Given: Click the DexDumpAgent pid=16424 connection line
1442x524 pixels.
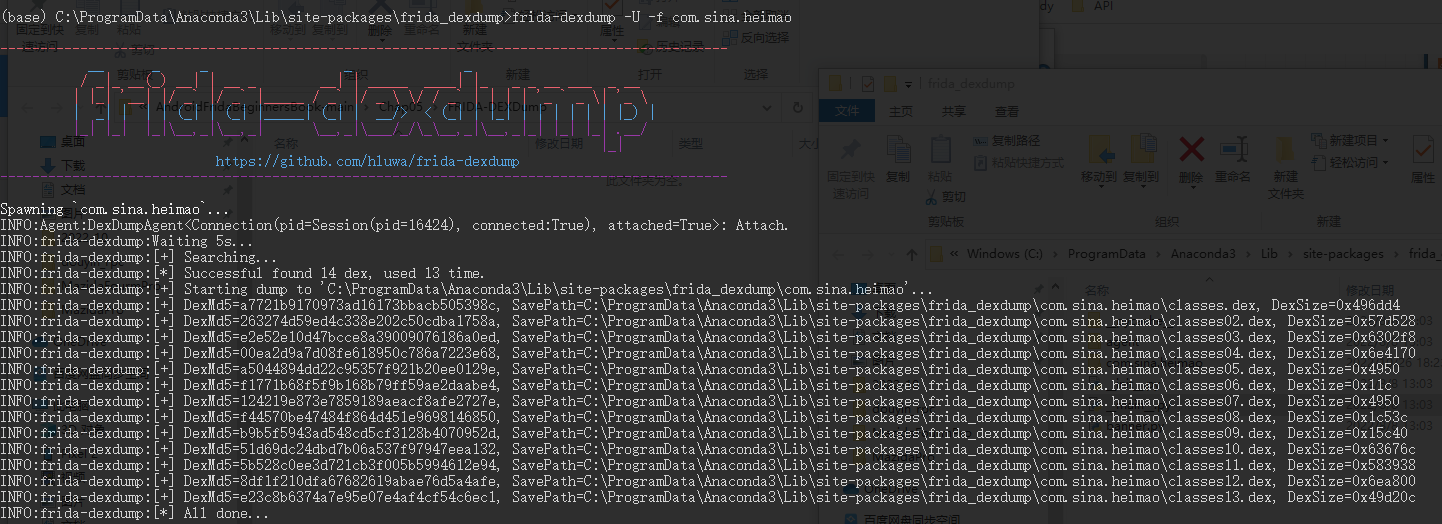Looking at the screenshot, I should 394,225.
